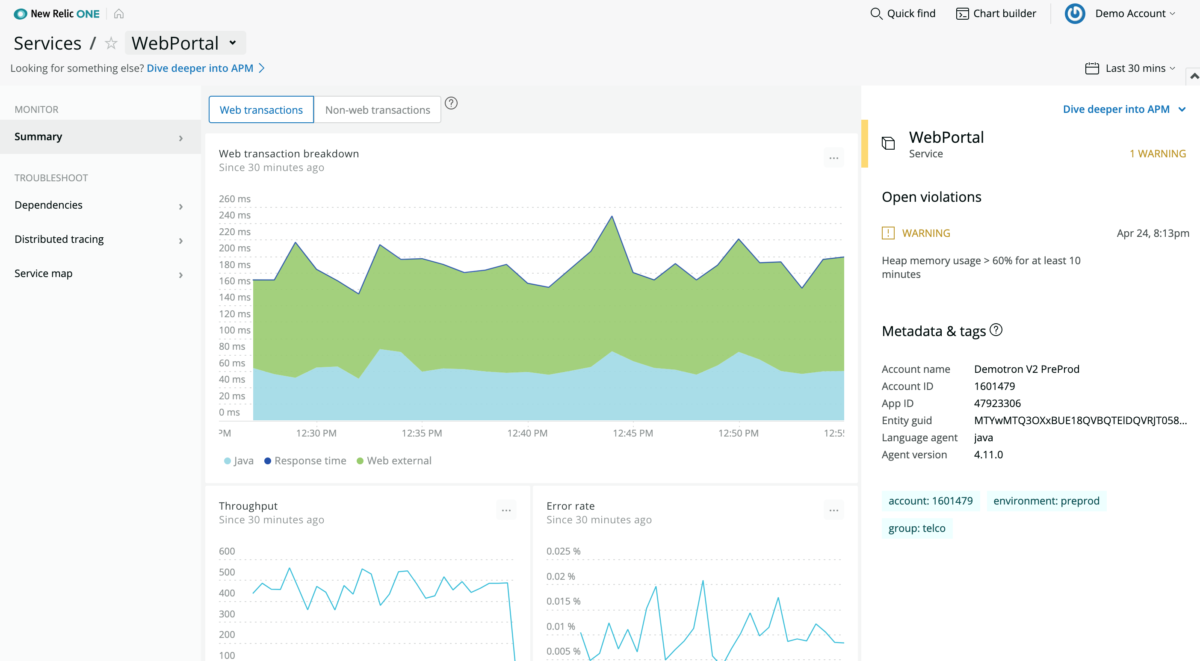Select Distributed tracing in the sidebar
Screen dimensions: 1200x661
[x=100, y=239]
